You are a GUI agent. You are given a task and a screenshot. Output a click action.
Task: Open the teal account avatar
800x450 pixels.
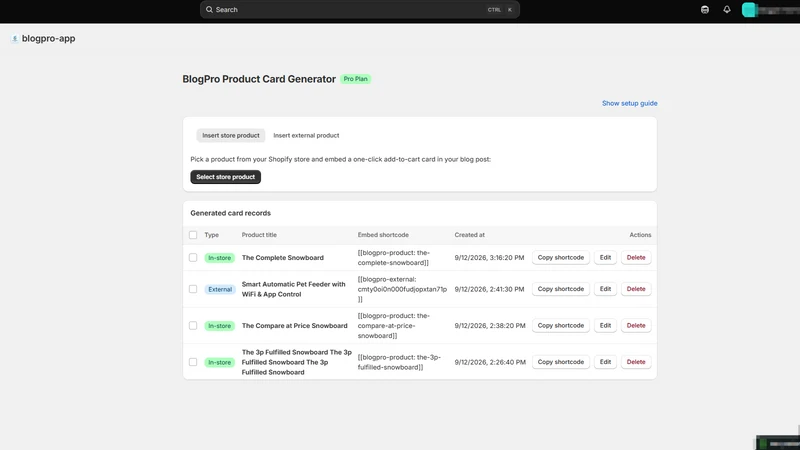pos(748,10)
